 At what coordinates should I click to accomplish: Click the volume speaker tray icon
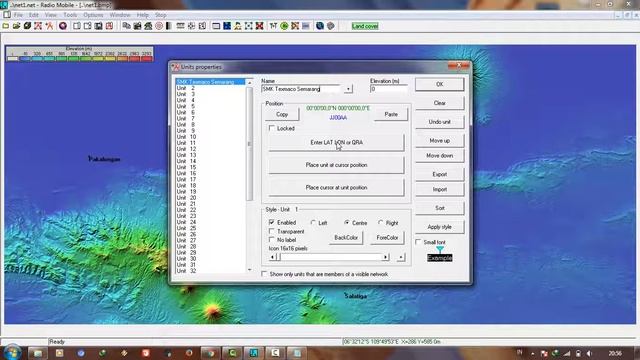(x=589, y=353)
